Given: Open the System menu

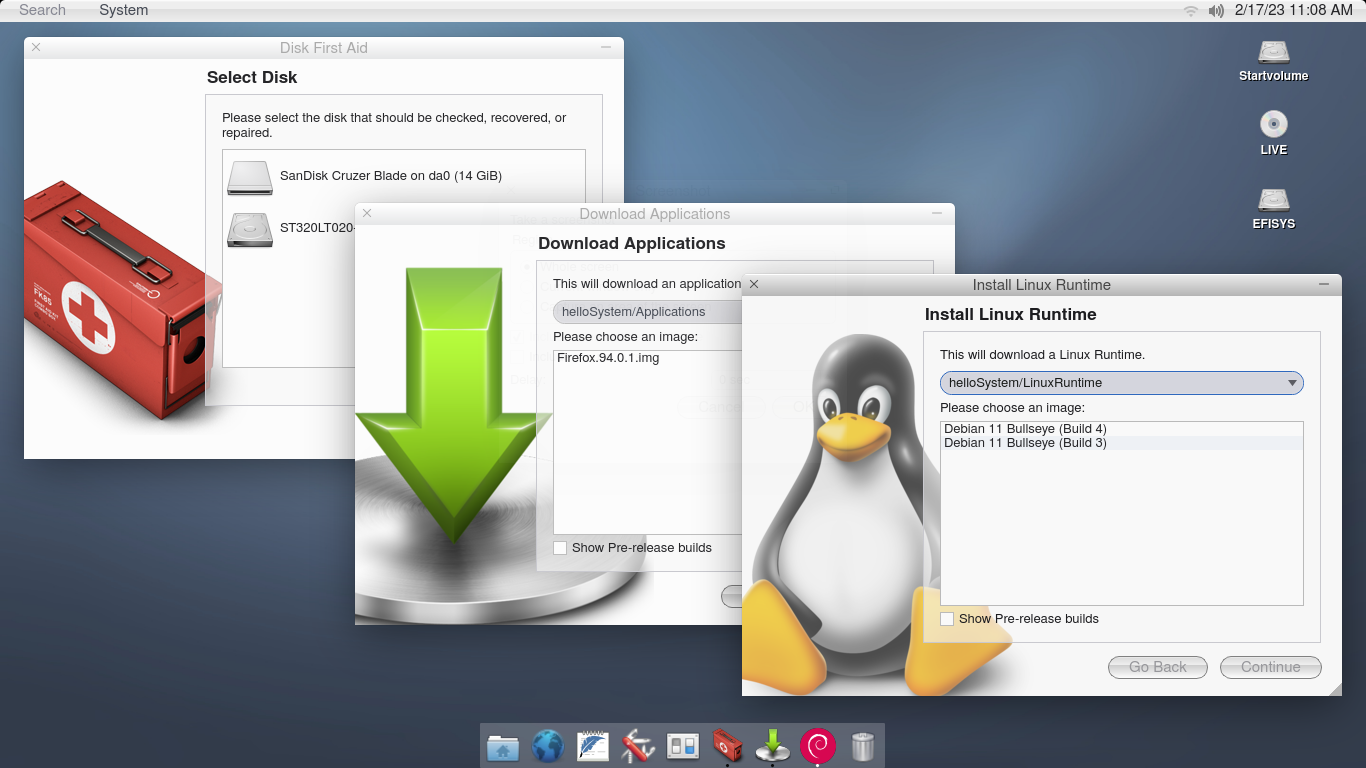Looking at the screenshot, I should (124, 10).
